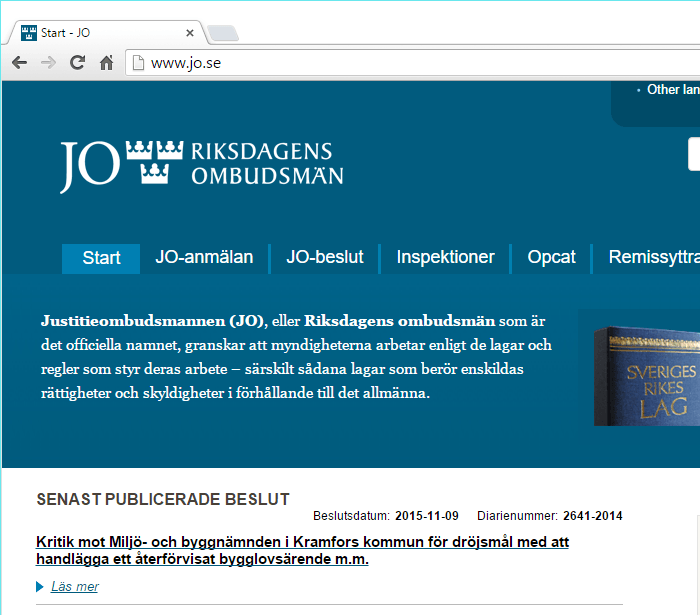Click the www.jo.se address bar
Viewport: 700px width, 615px height.
pos(411,63)
